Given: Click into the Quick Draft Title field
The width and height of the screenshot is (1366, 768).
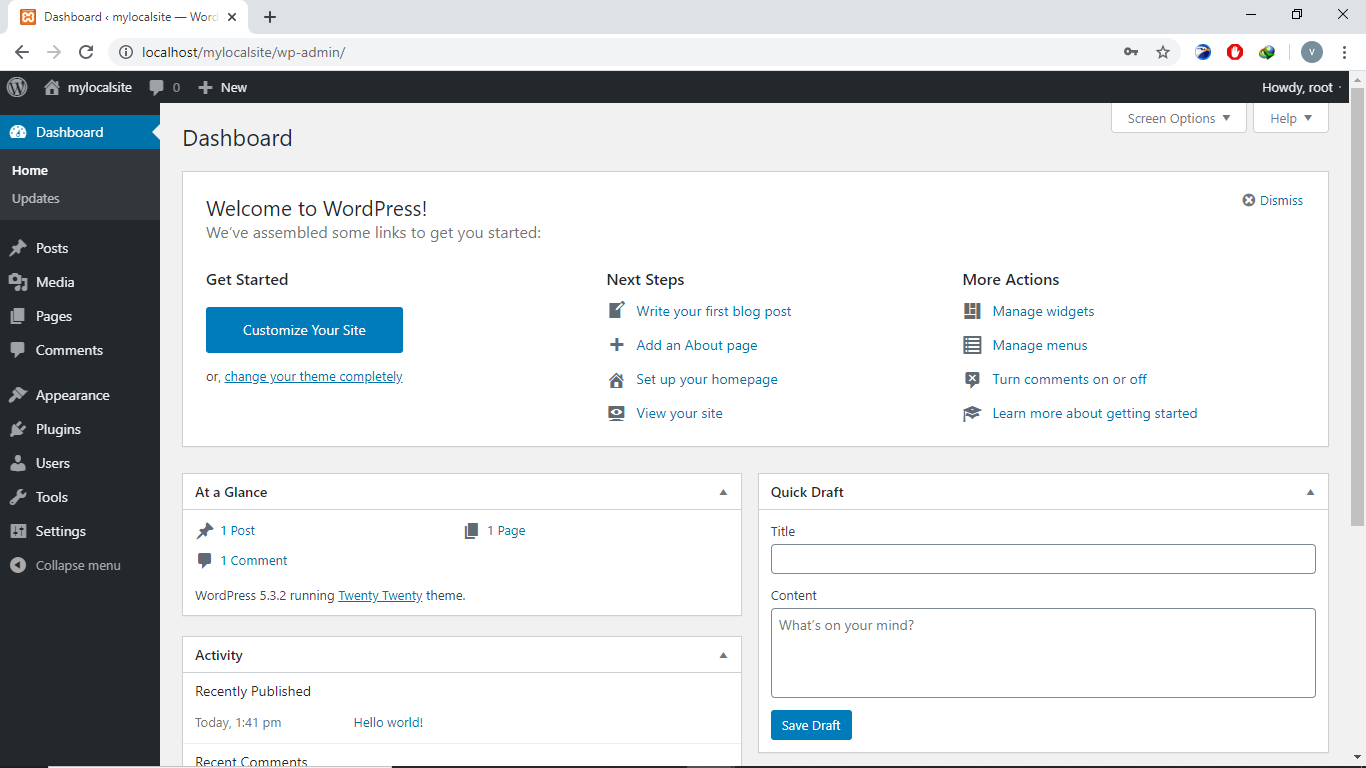Looking at the screenshot, I should tap(1043, 559).
